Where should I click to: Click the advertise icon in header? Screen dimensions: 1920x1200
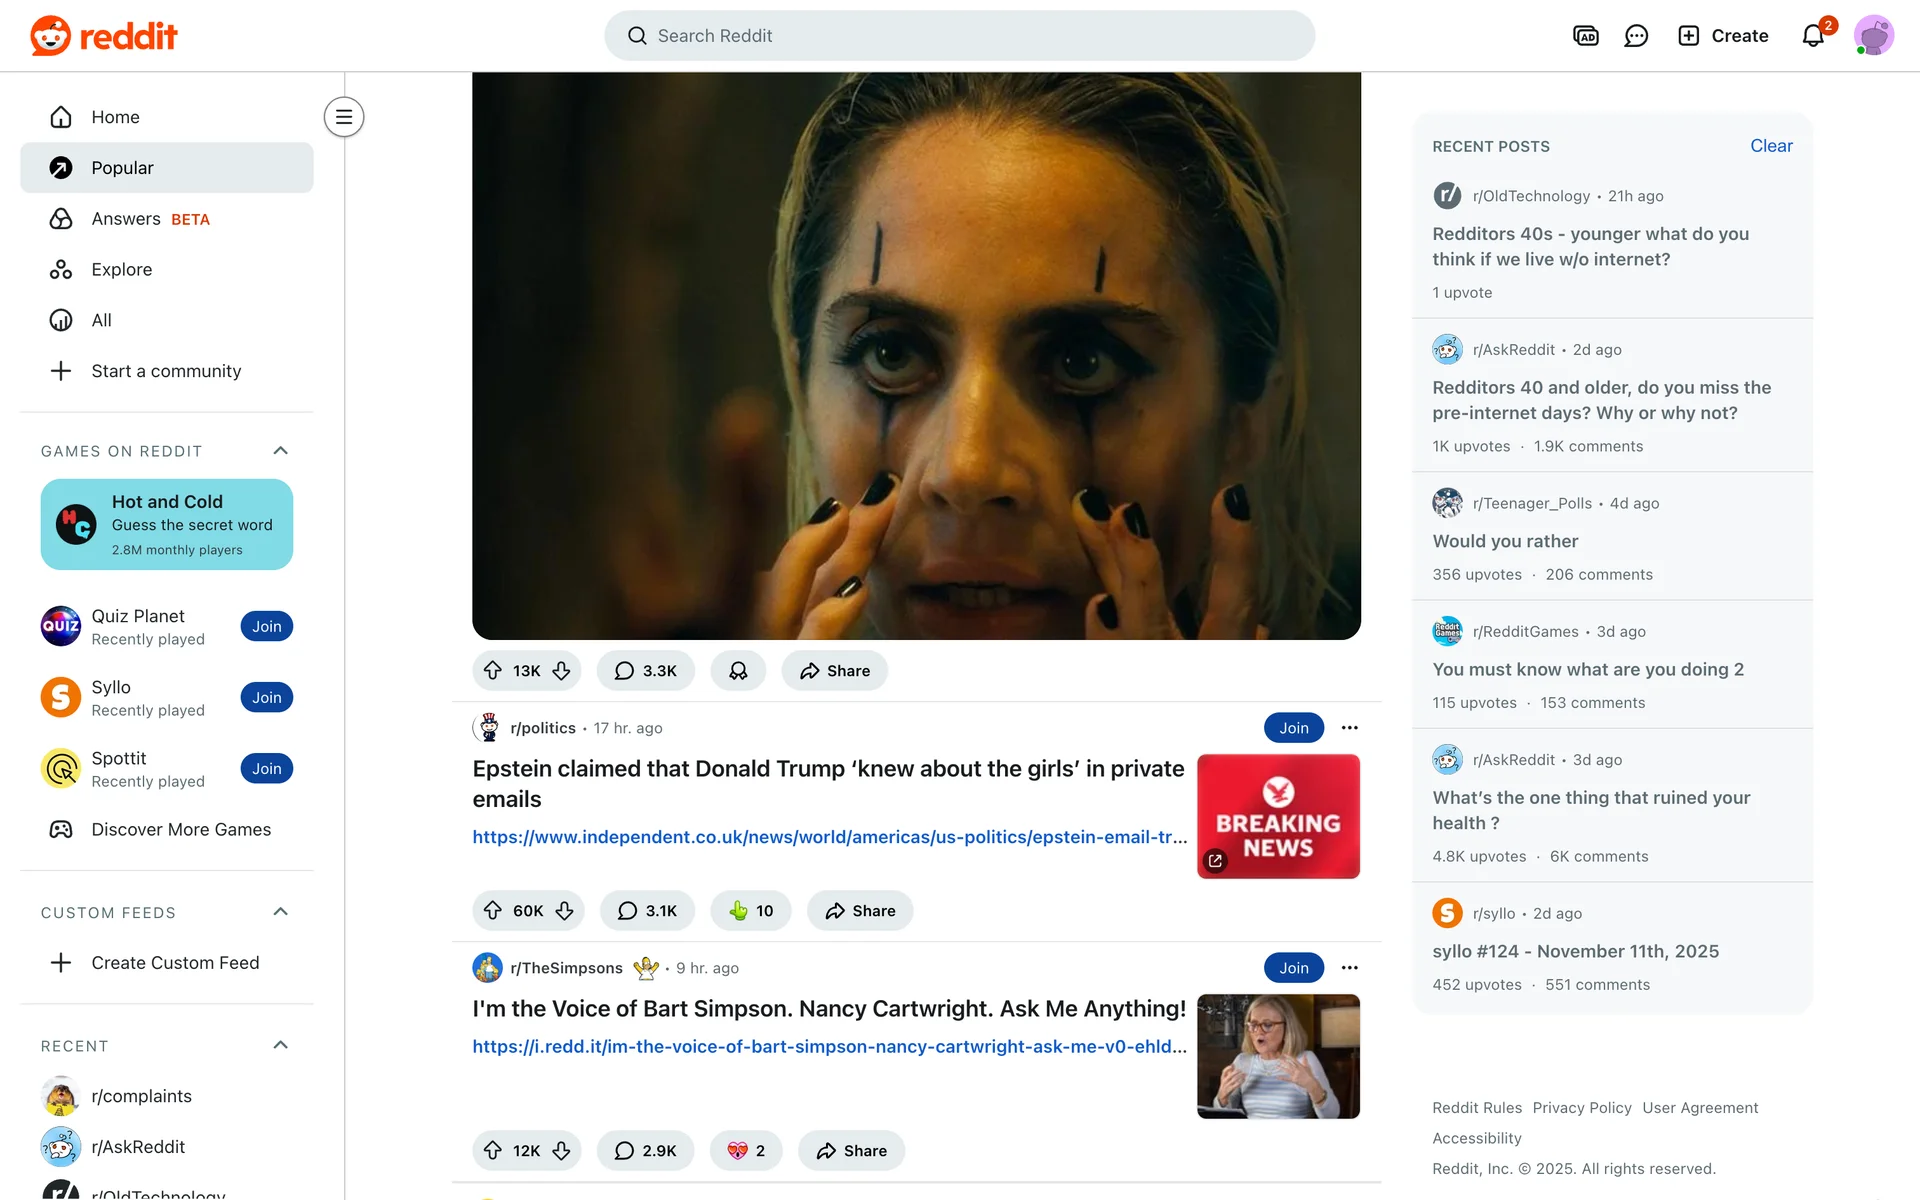coord(1586,36)
